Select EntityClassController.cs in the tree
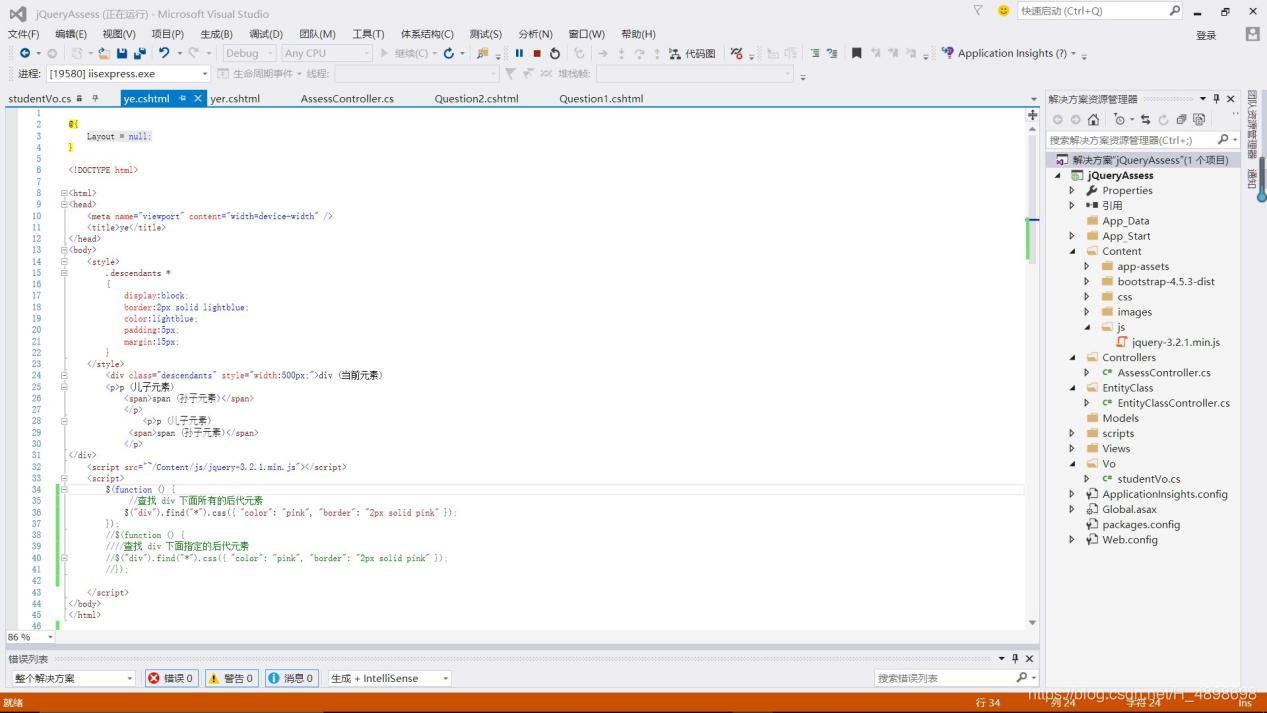Viewport: 1267px width, 713px height. [x=1173, y=403]
